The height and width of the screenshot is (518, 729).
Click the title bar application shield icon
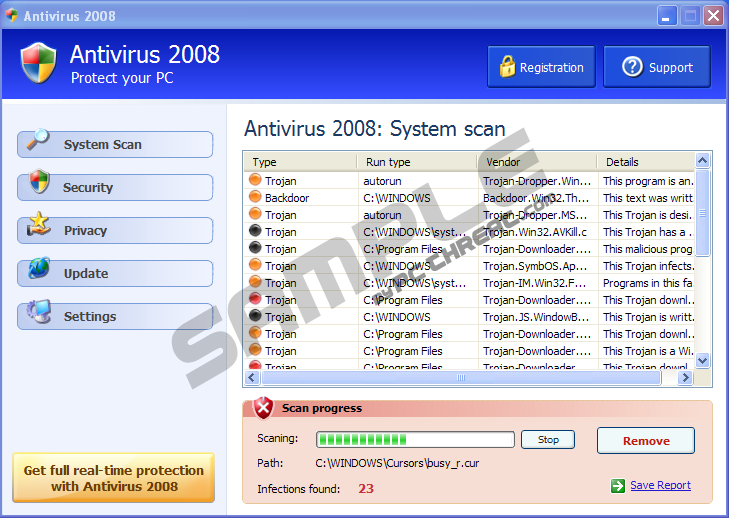tap(12, 15)
